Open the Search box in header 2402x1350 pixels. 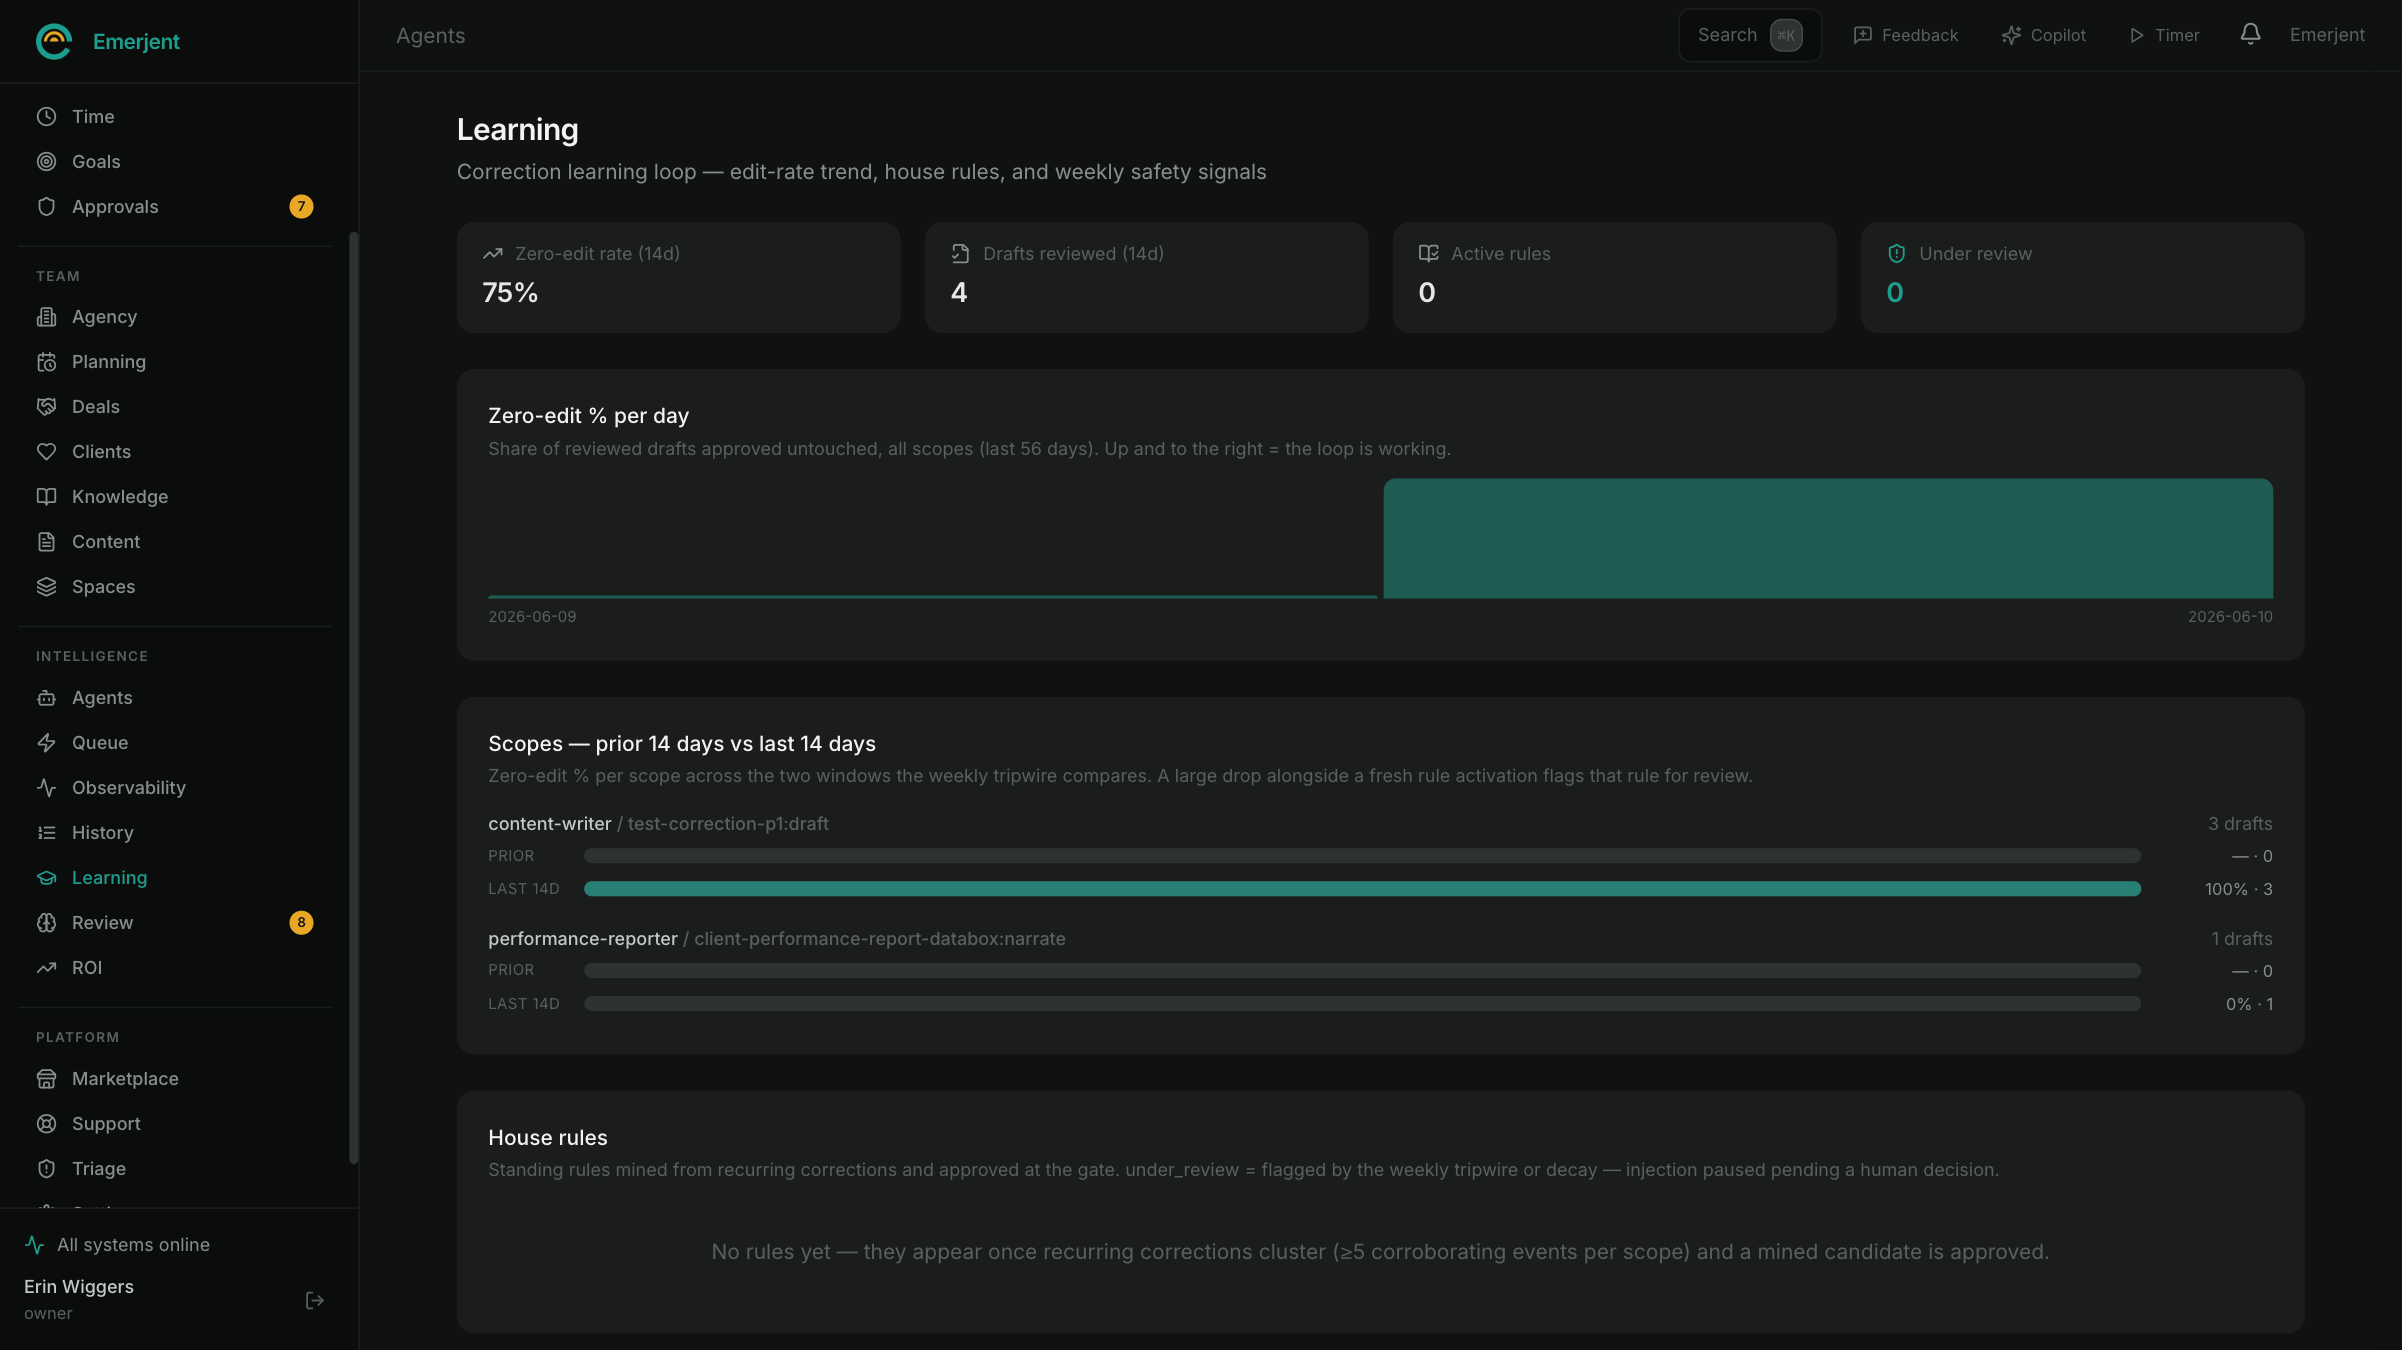1749,35
